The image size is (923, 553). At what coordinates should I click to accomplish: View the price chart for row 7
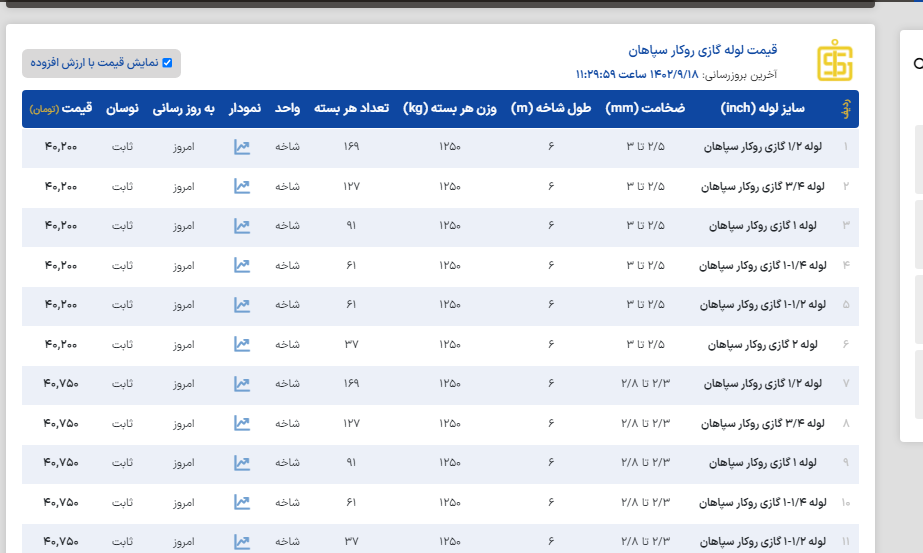(242, 383)
